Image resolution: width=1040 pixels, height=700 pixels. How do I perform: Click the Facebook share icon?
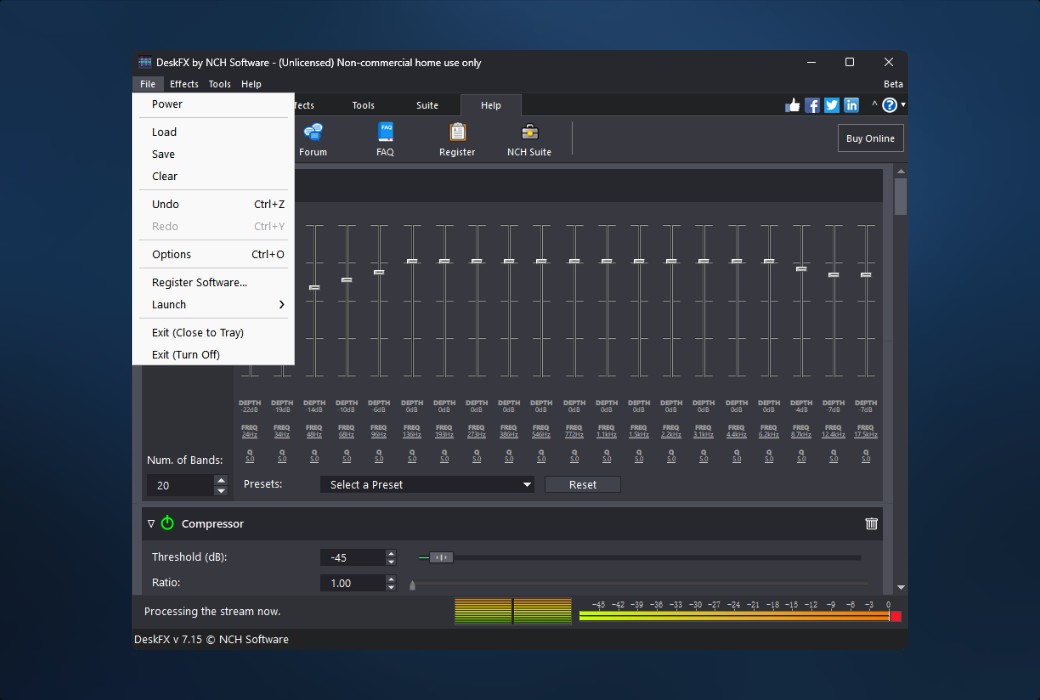(x=812, y=105)
